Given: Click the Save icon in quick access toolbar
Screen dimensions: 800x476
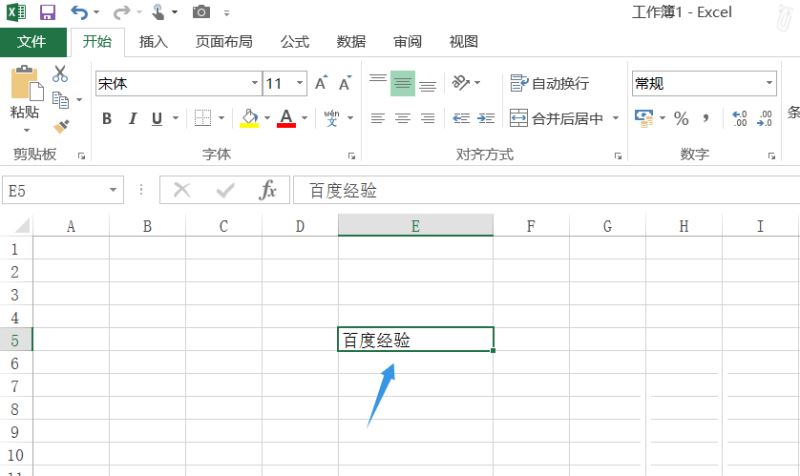Looking at the screenshot, I should (x=47, y=13).
